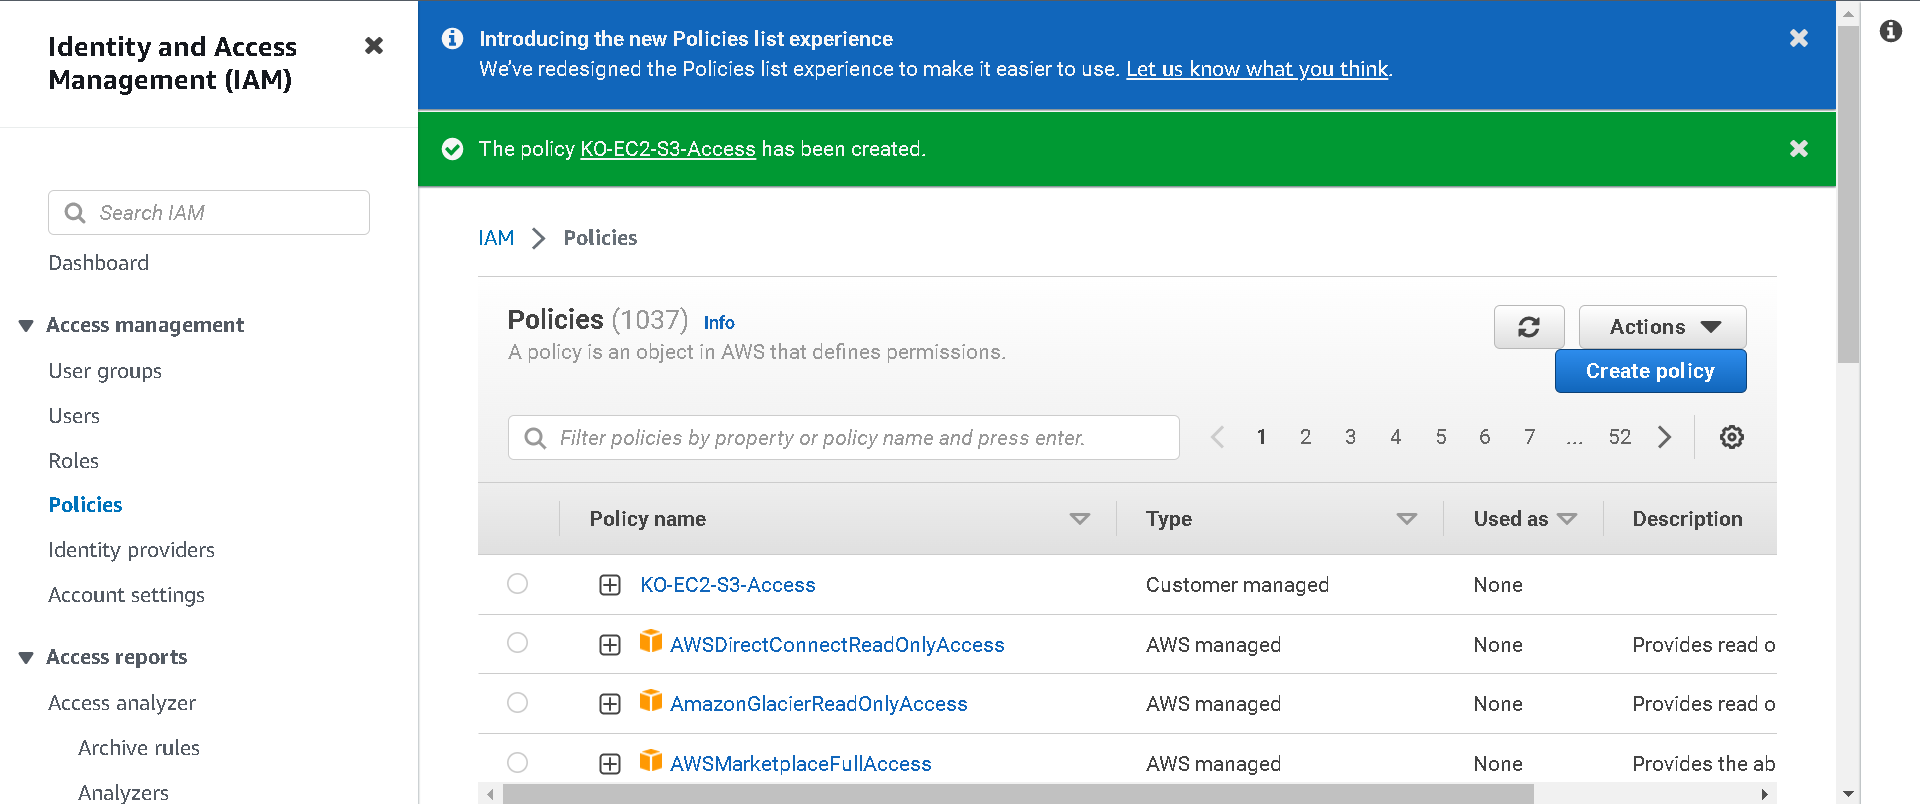Viewport: 1920px width, 804px height.
Task: Click vertical scrollbar down arrow
Action: coord(1848,794)
